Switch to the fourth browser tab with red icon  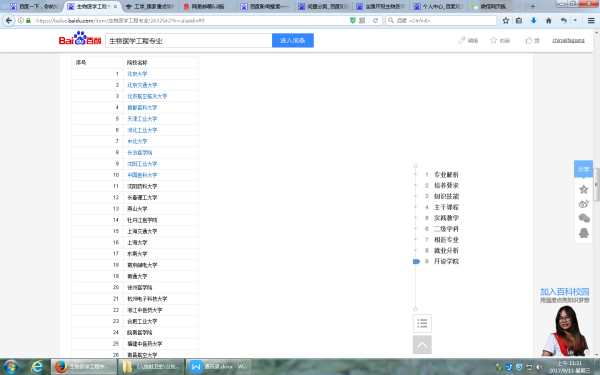click(x=207, y=7)
